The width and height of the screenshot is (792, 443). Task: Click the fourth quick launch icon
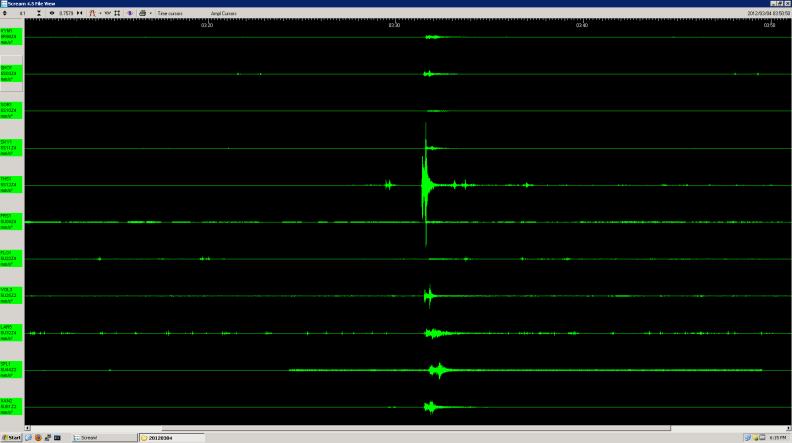pos(57,437)
